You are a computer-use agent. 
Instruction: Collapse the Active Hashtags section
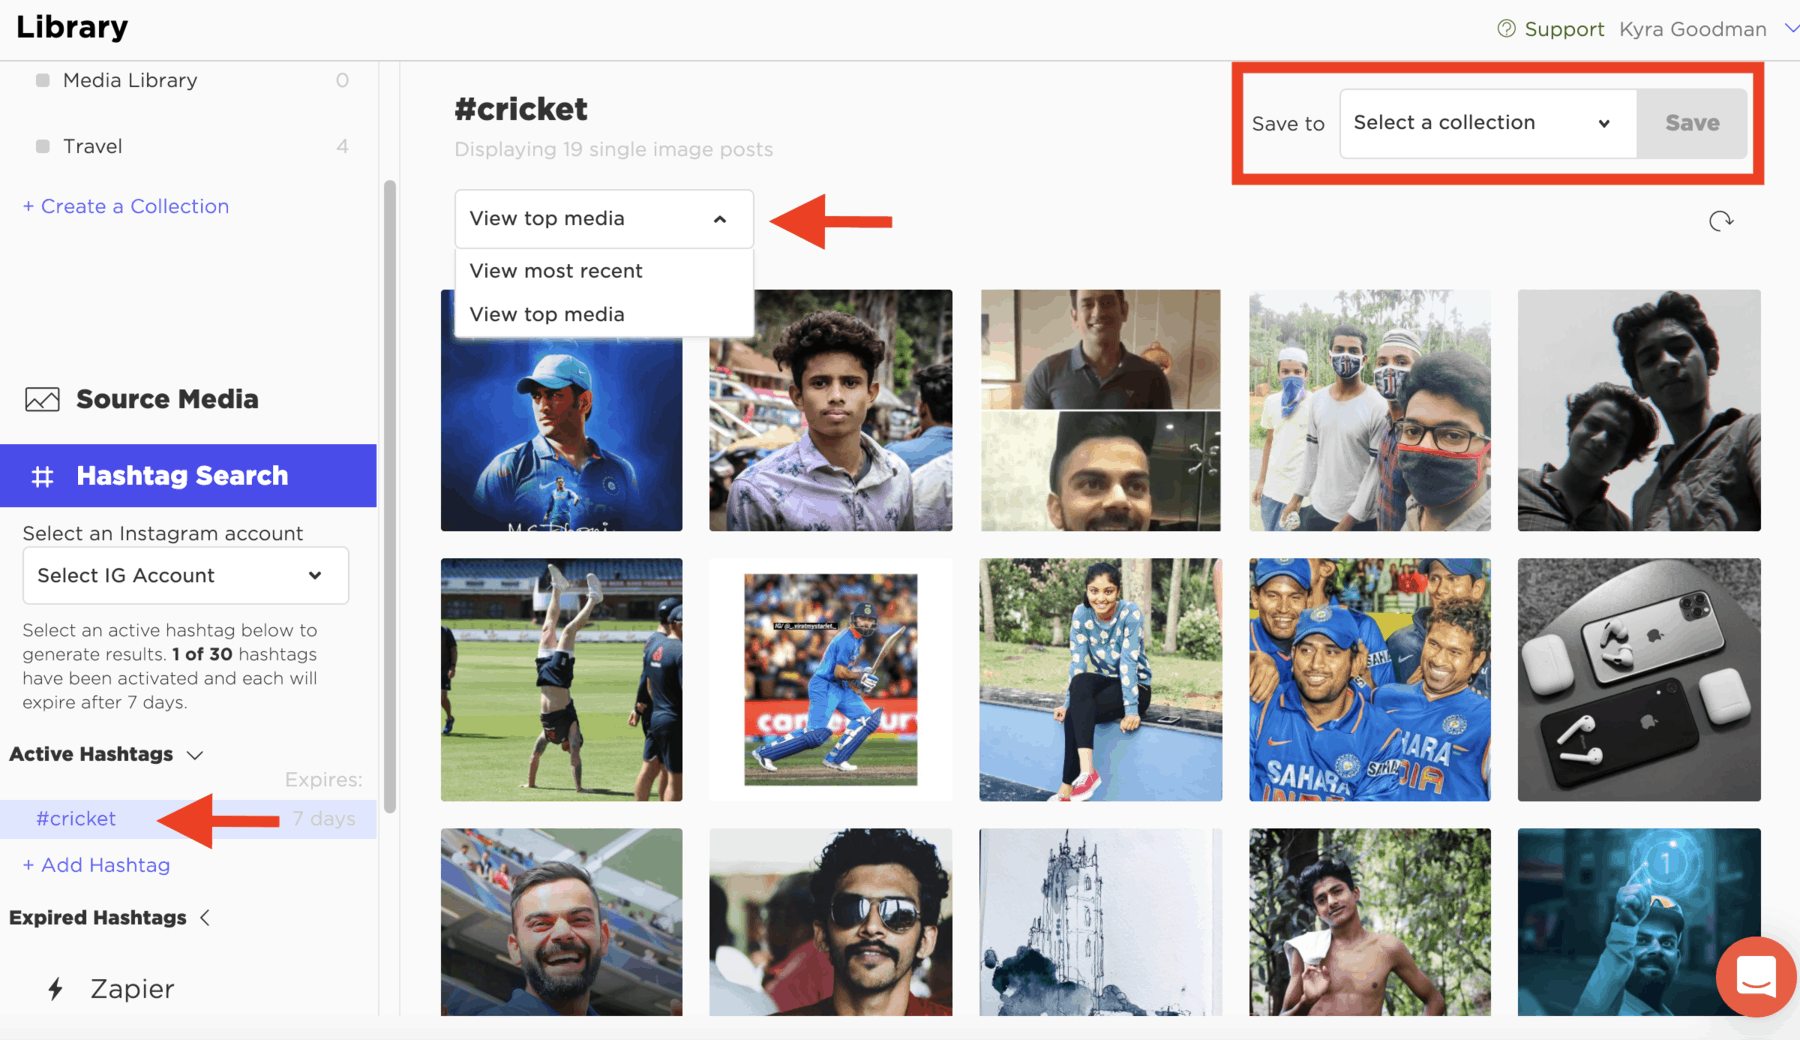[195, 755]
